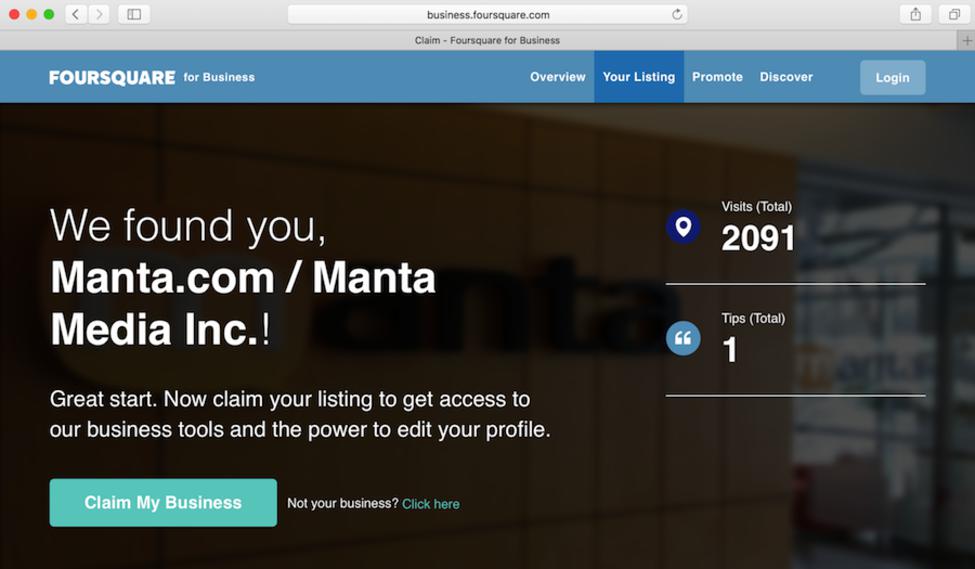The height and width of the screenshot is (569, 975).
Task: Click the quotation mark Tips icon
Action: click(683, 338)
